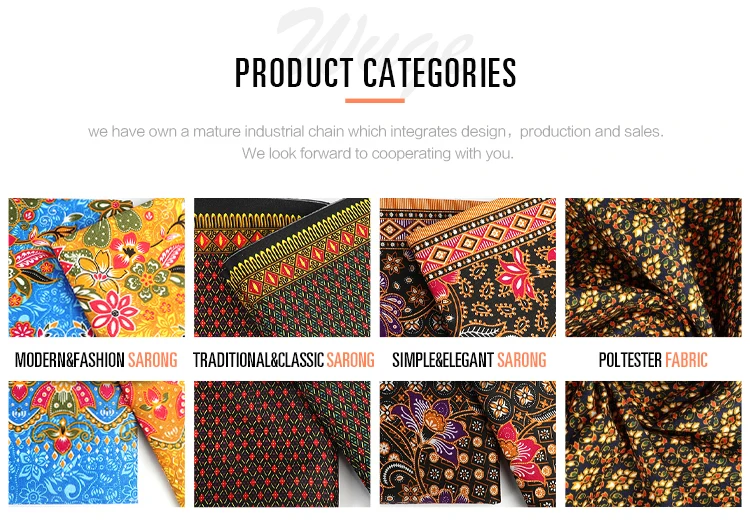This screenshot has height=531, width=750.
Task: View the pink lotus batik sarong image
Action: [x=468, y=267]
